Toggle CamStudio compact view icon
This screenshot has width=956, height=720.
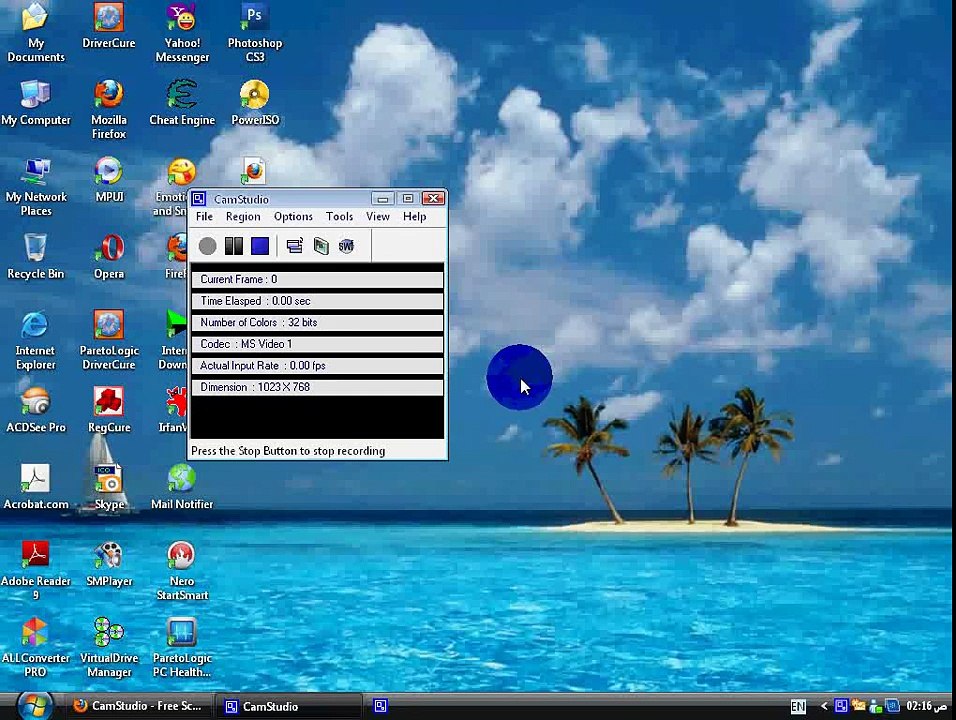click(x=294, y=246)
